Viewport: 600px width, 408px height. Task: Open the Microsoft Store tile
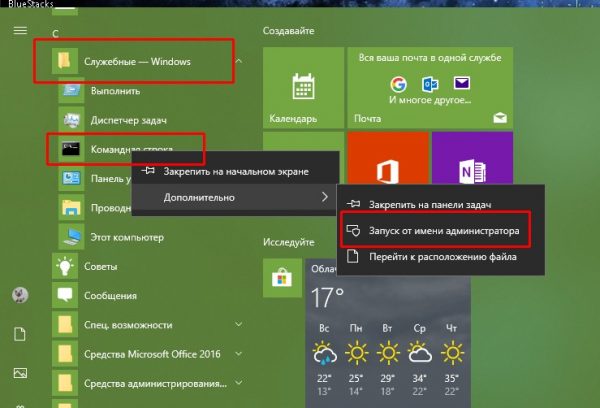click(x=282, y=278)
